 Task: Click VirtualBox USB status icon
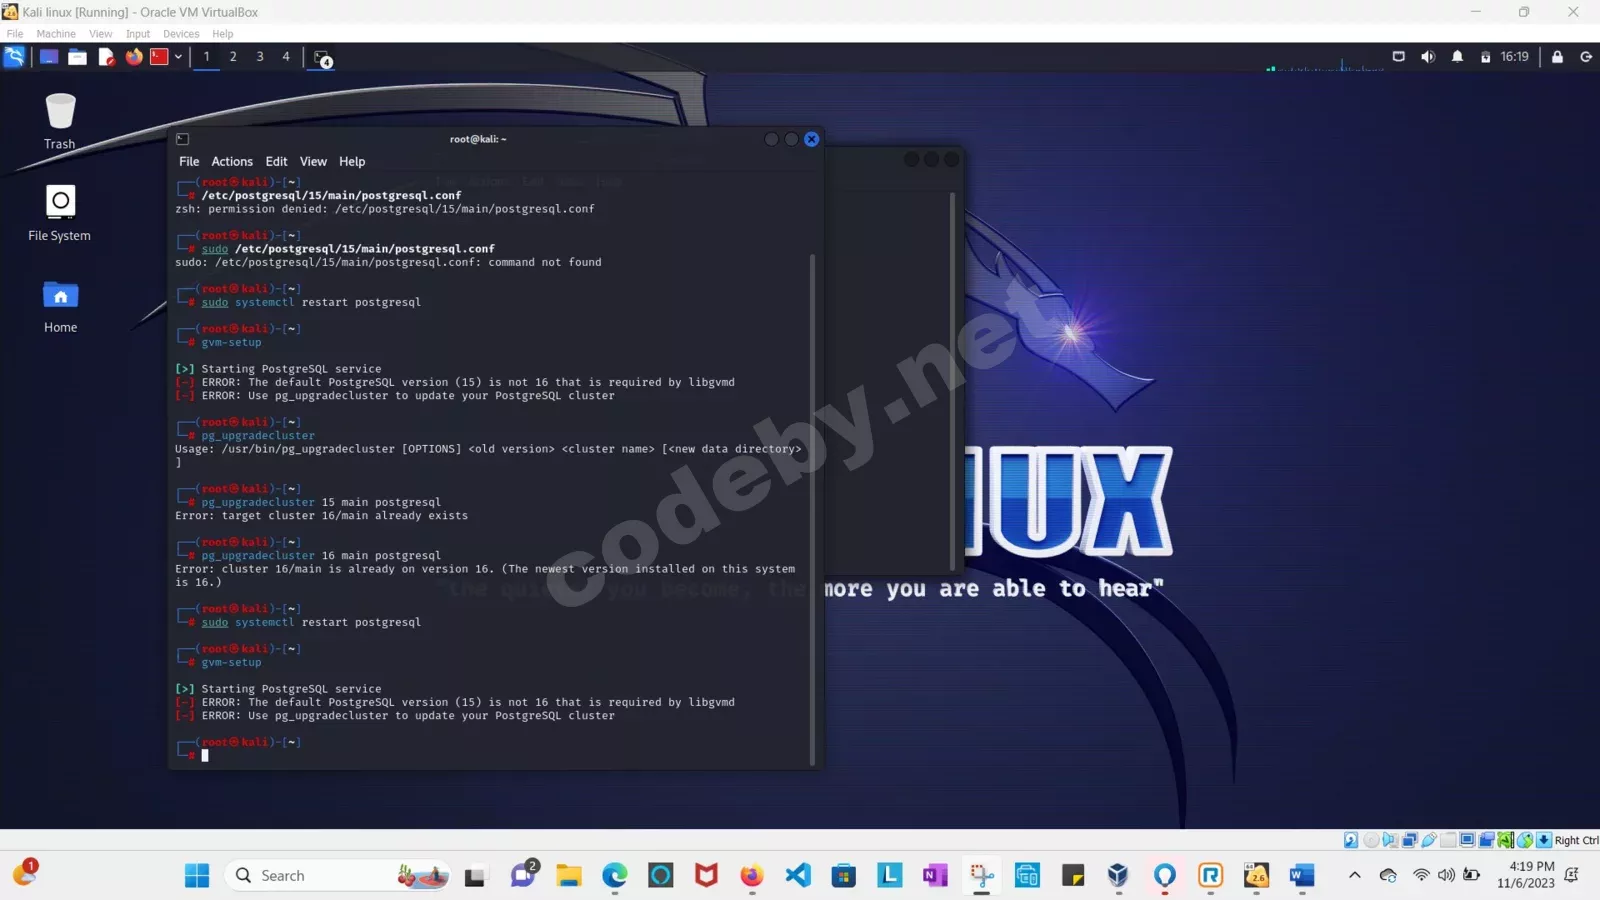pyautogui.click(x=1429, y=840)
